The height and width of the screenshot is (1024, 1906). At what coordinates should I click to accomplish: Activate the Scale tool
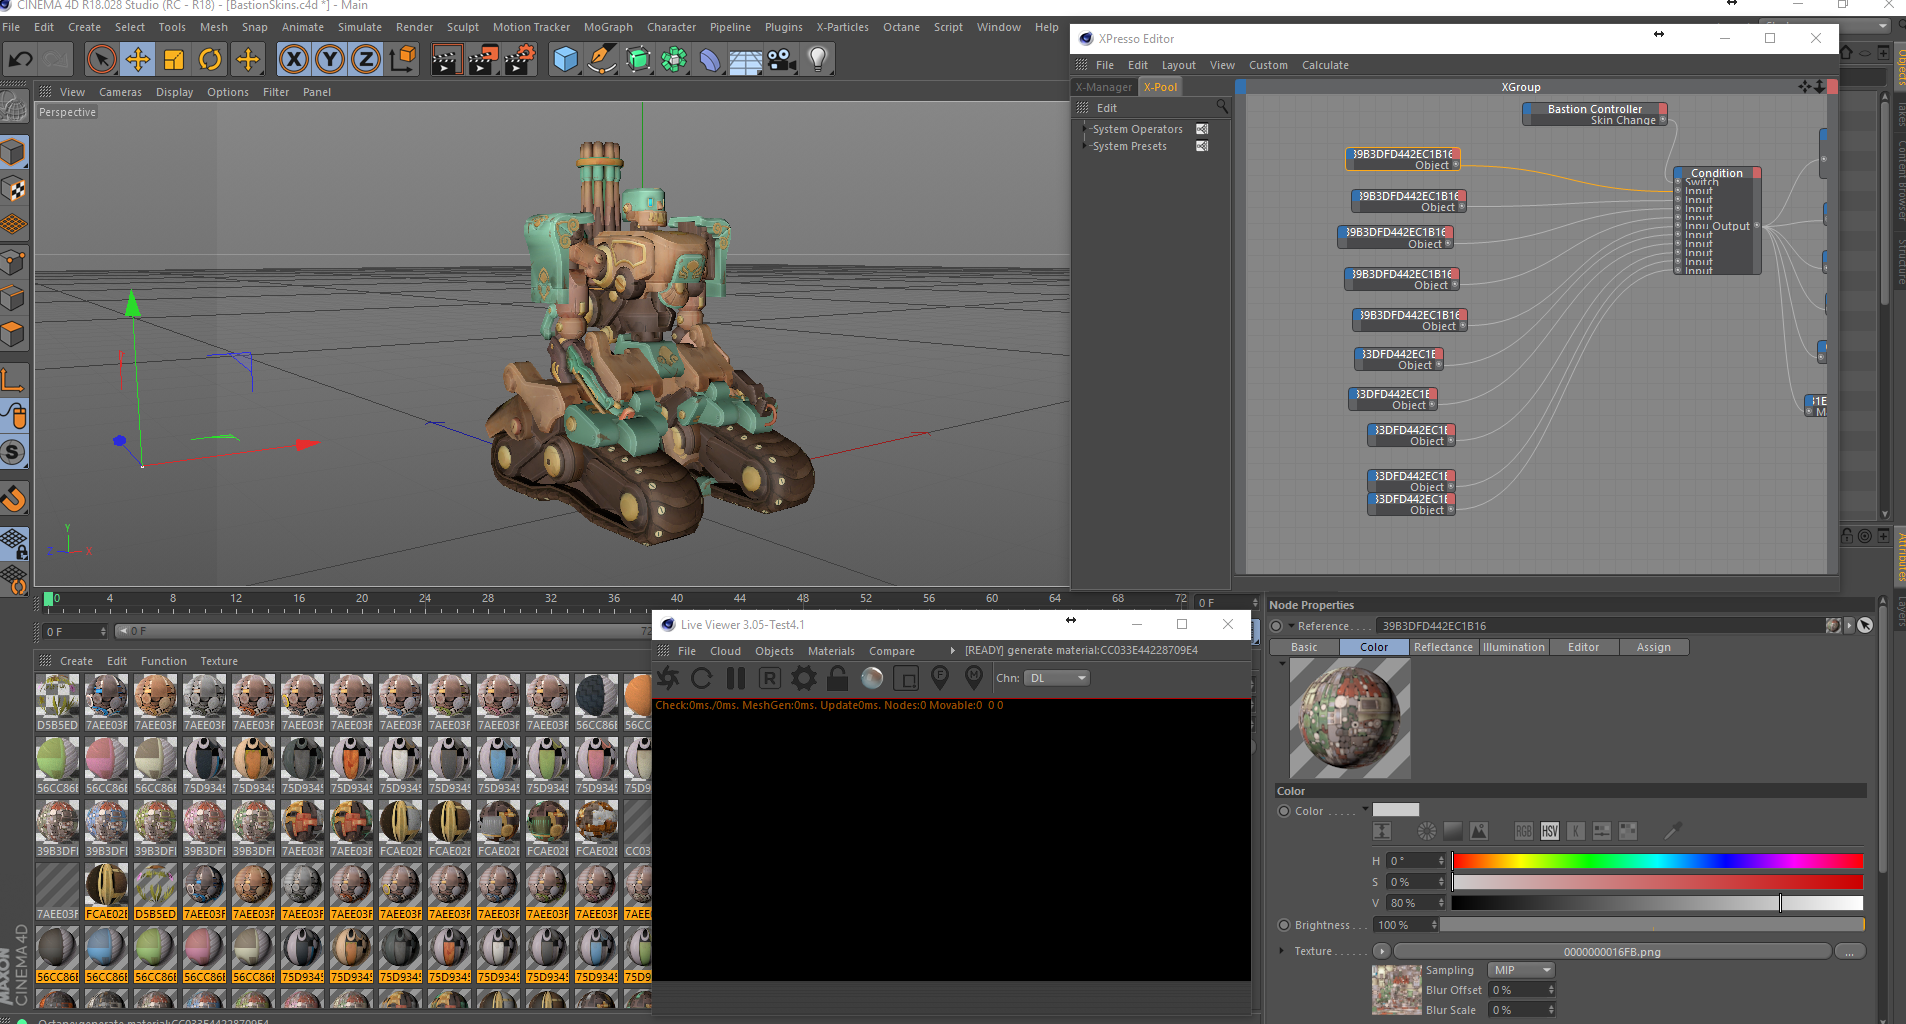pos(174,59)
